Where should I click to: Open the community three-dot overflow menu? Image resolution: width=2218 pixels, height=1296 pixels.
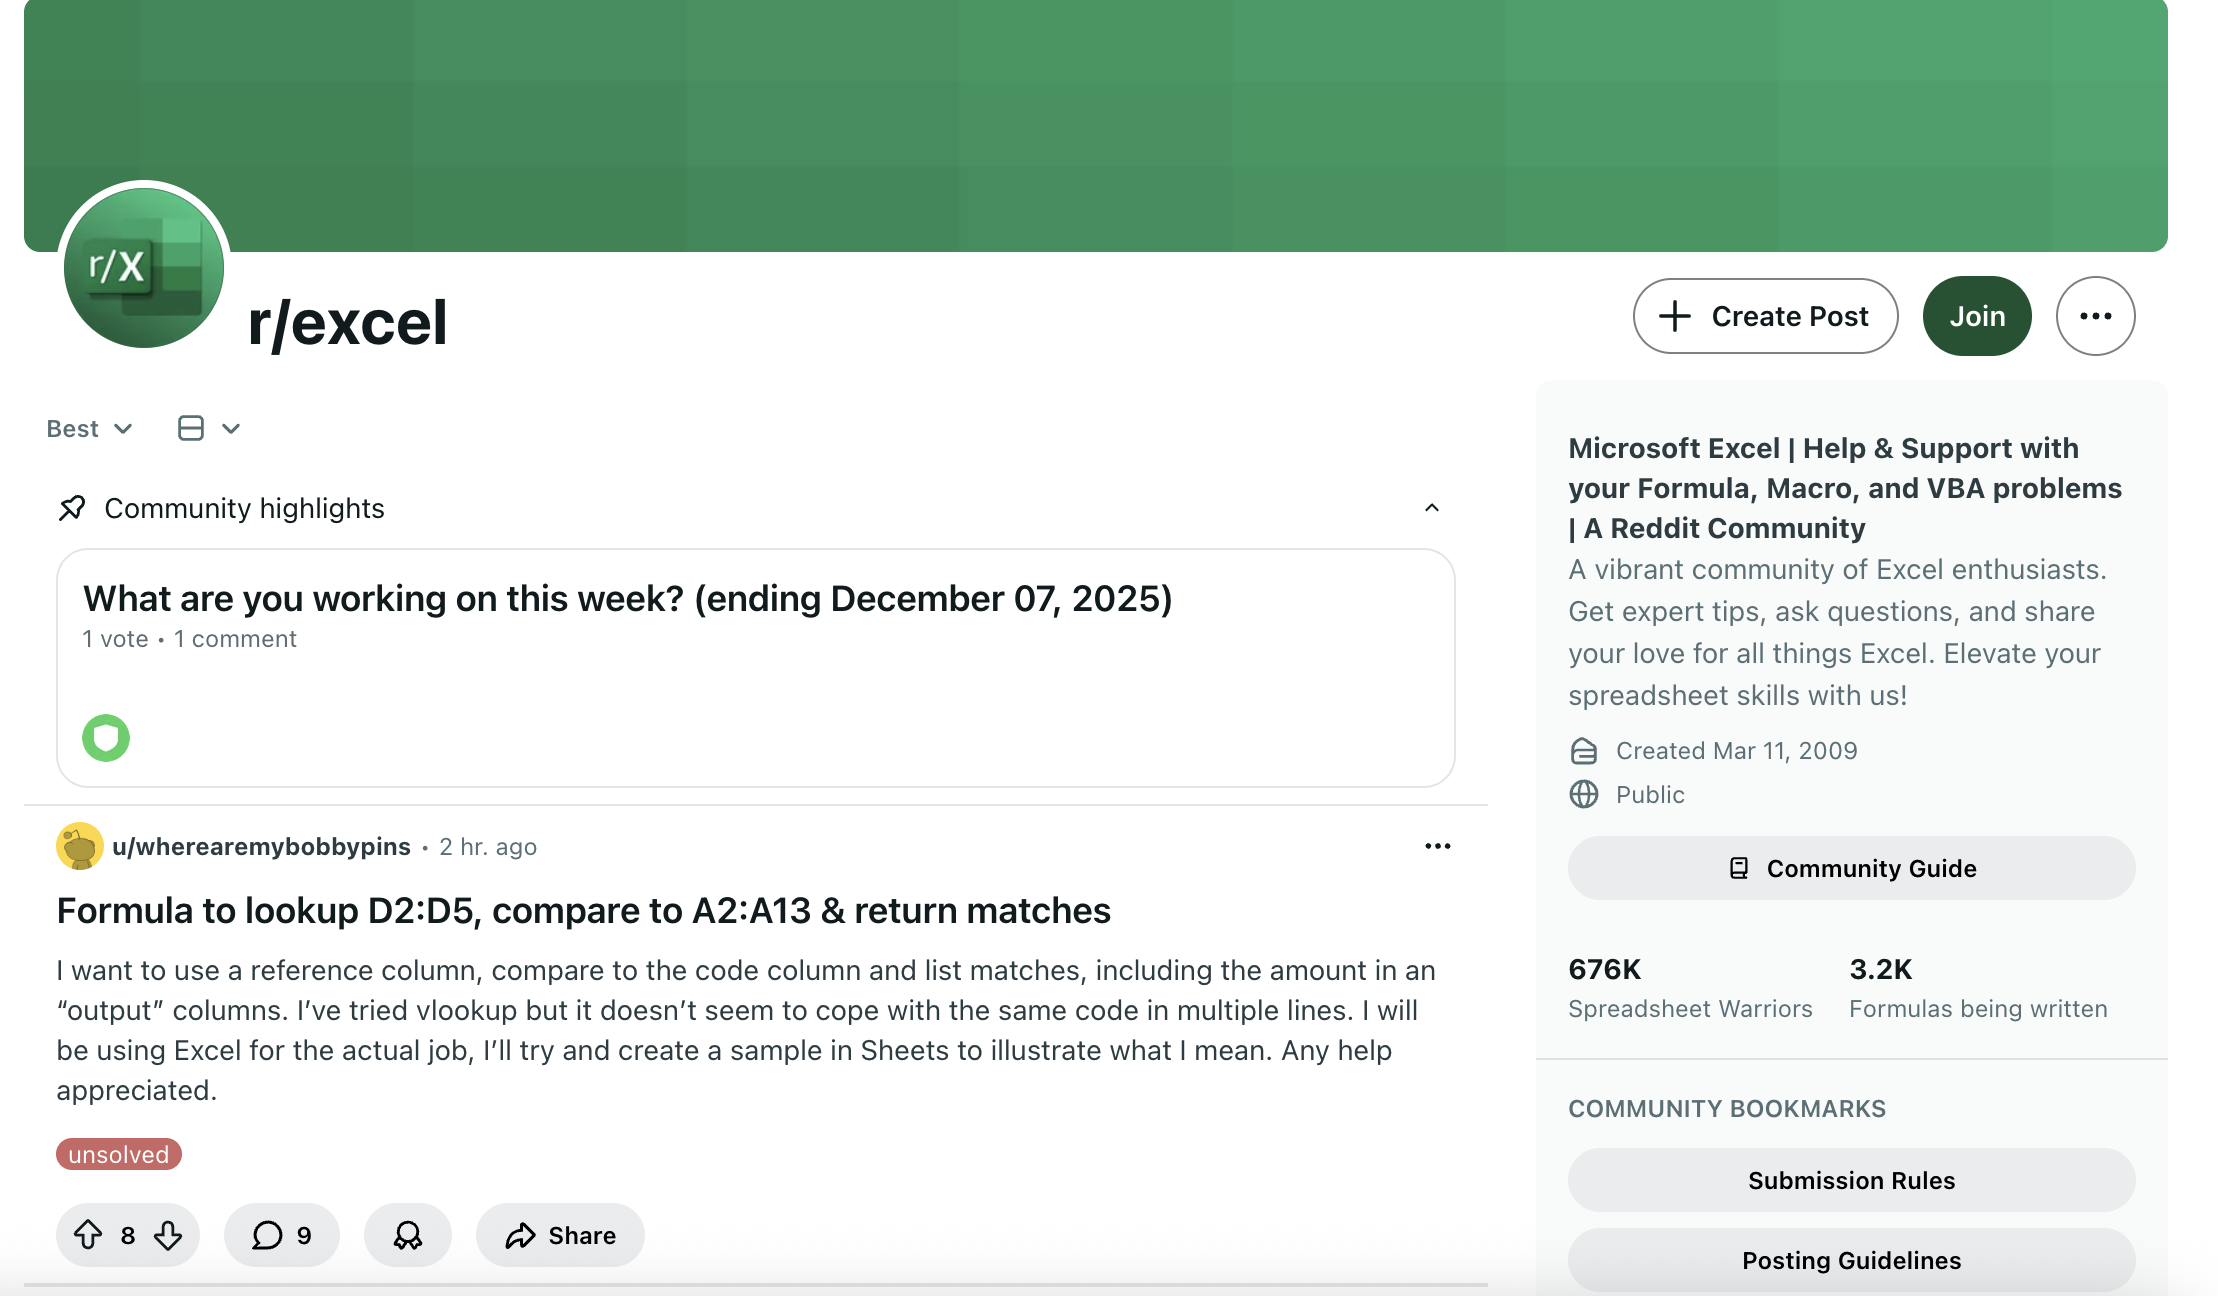pyautogui.click(x=2095, y=316)
